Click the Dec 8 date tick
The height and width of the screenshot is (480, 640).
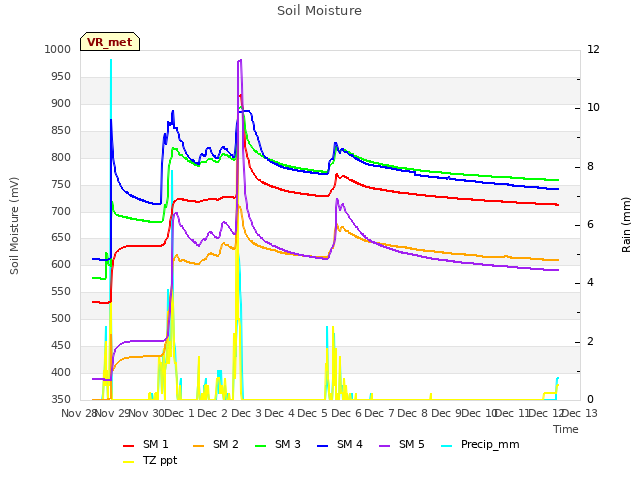[x=413, y=413]
